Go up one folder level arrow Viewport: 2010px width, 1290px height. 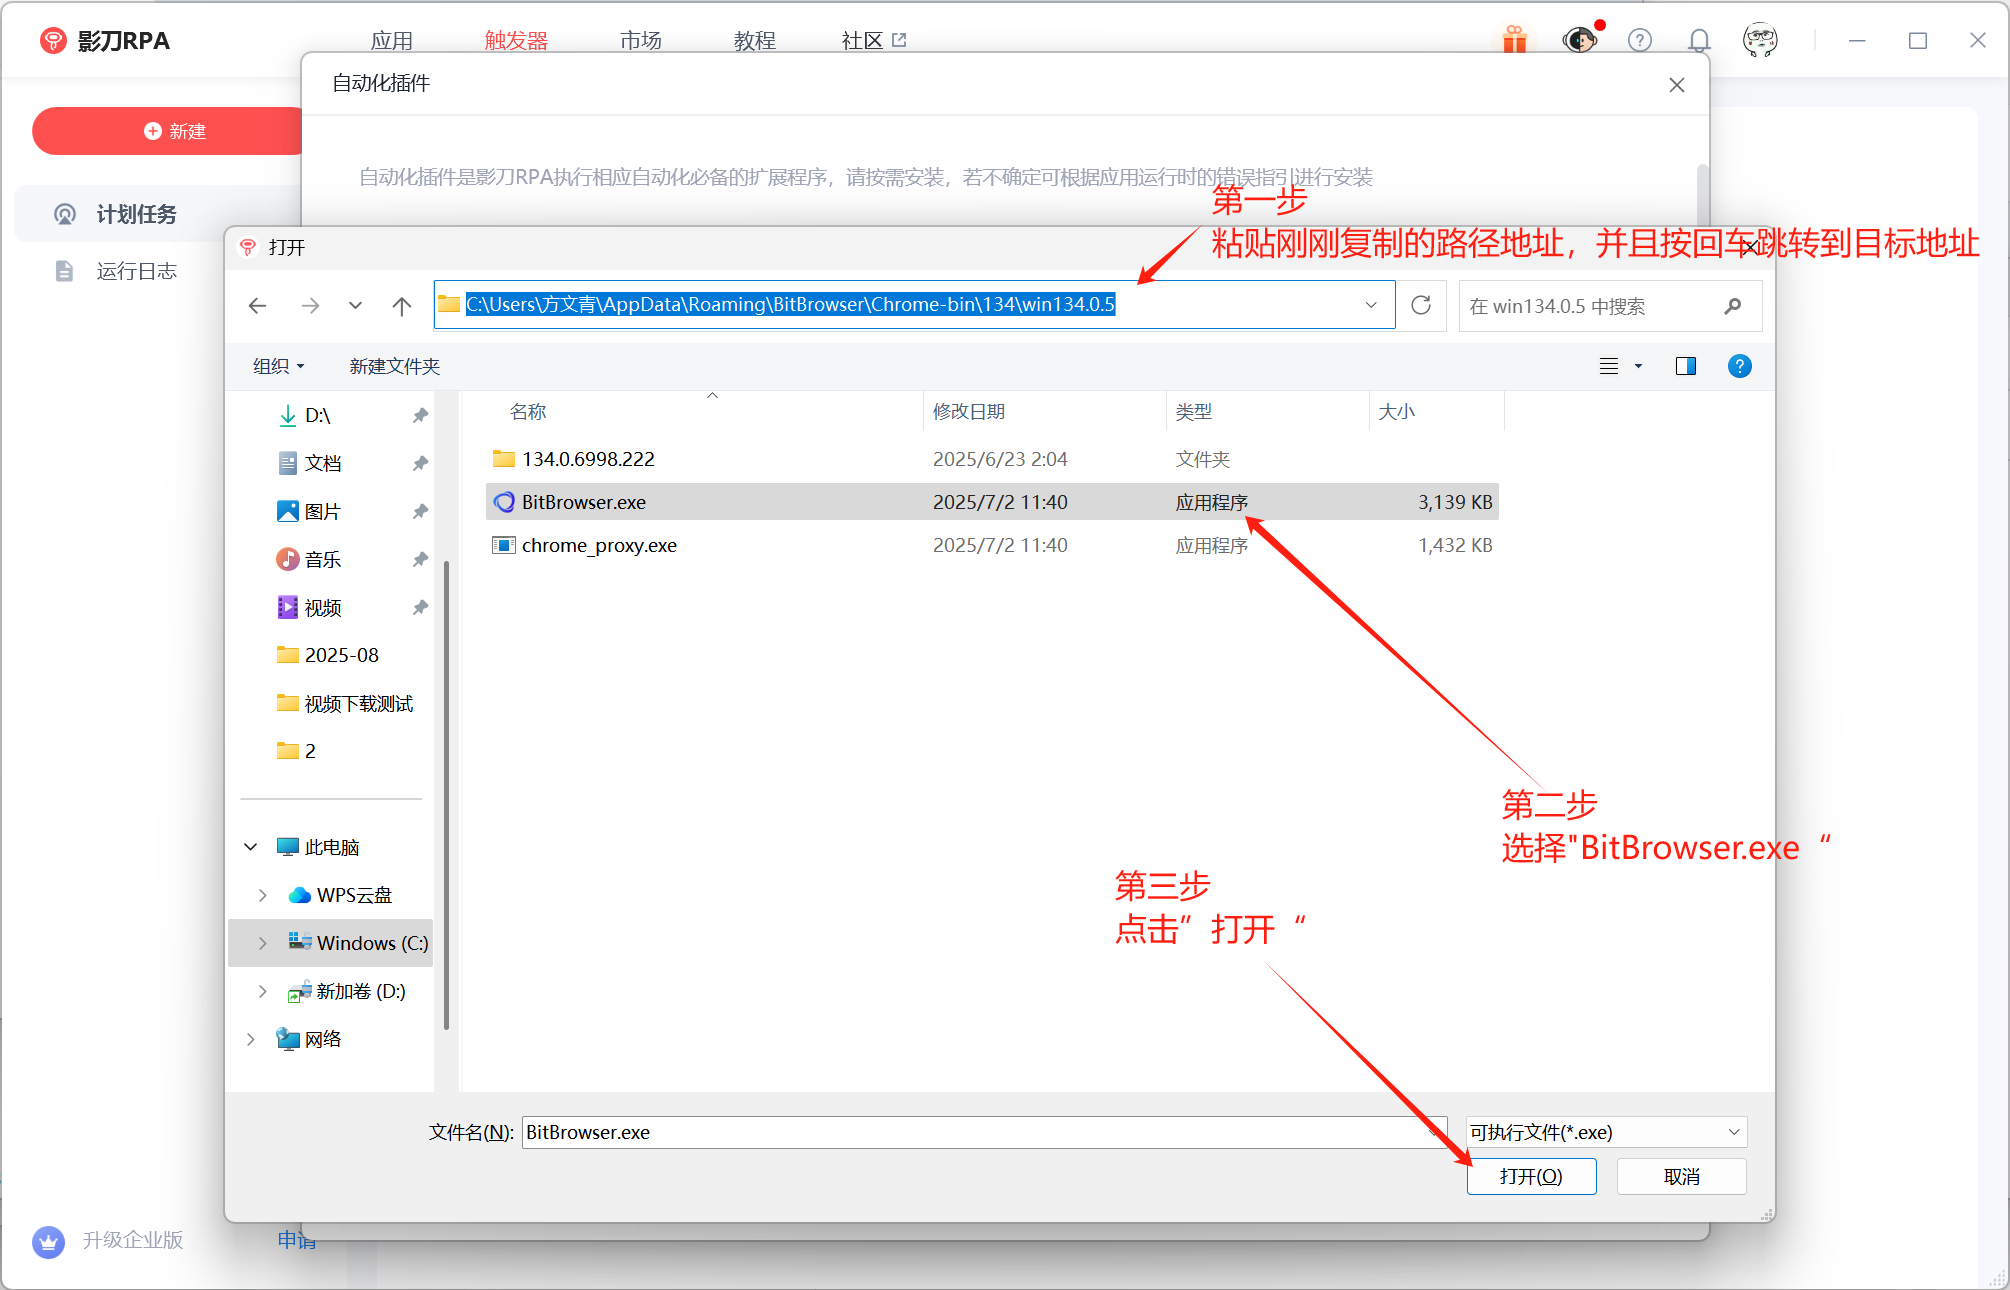(x=402, y=306)
